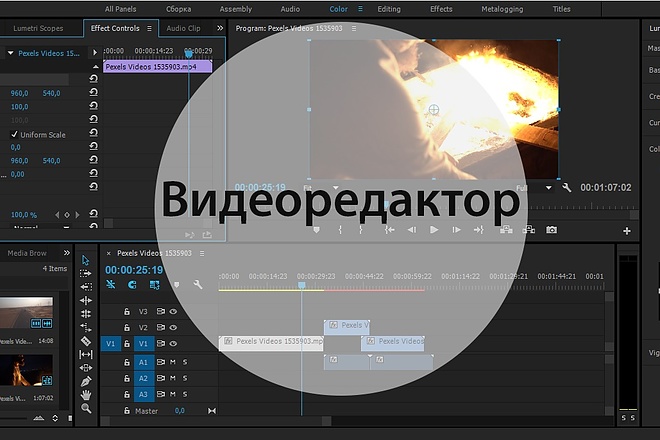Toggle V2 track output eye

[173, 328]
